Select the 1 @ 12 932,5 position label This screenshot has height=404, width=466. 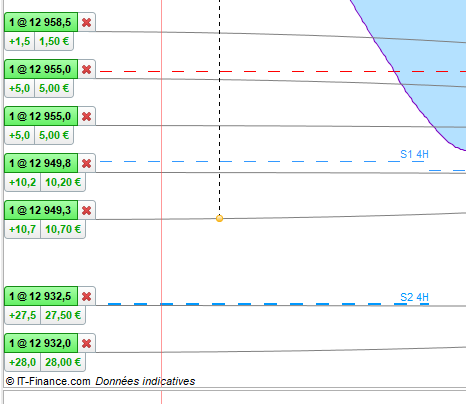coord(41,296)
